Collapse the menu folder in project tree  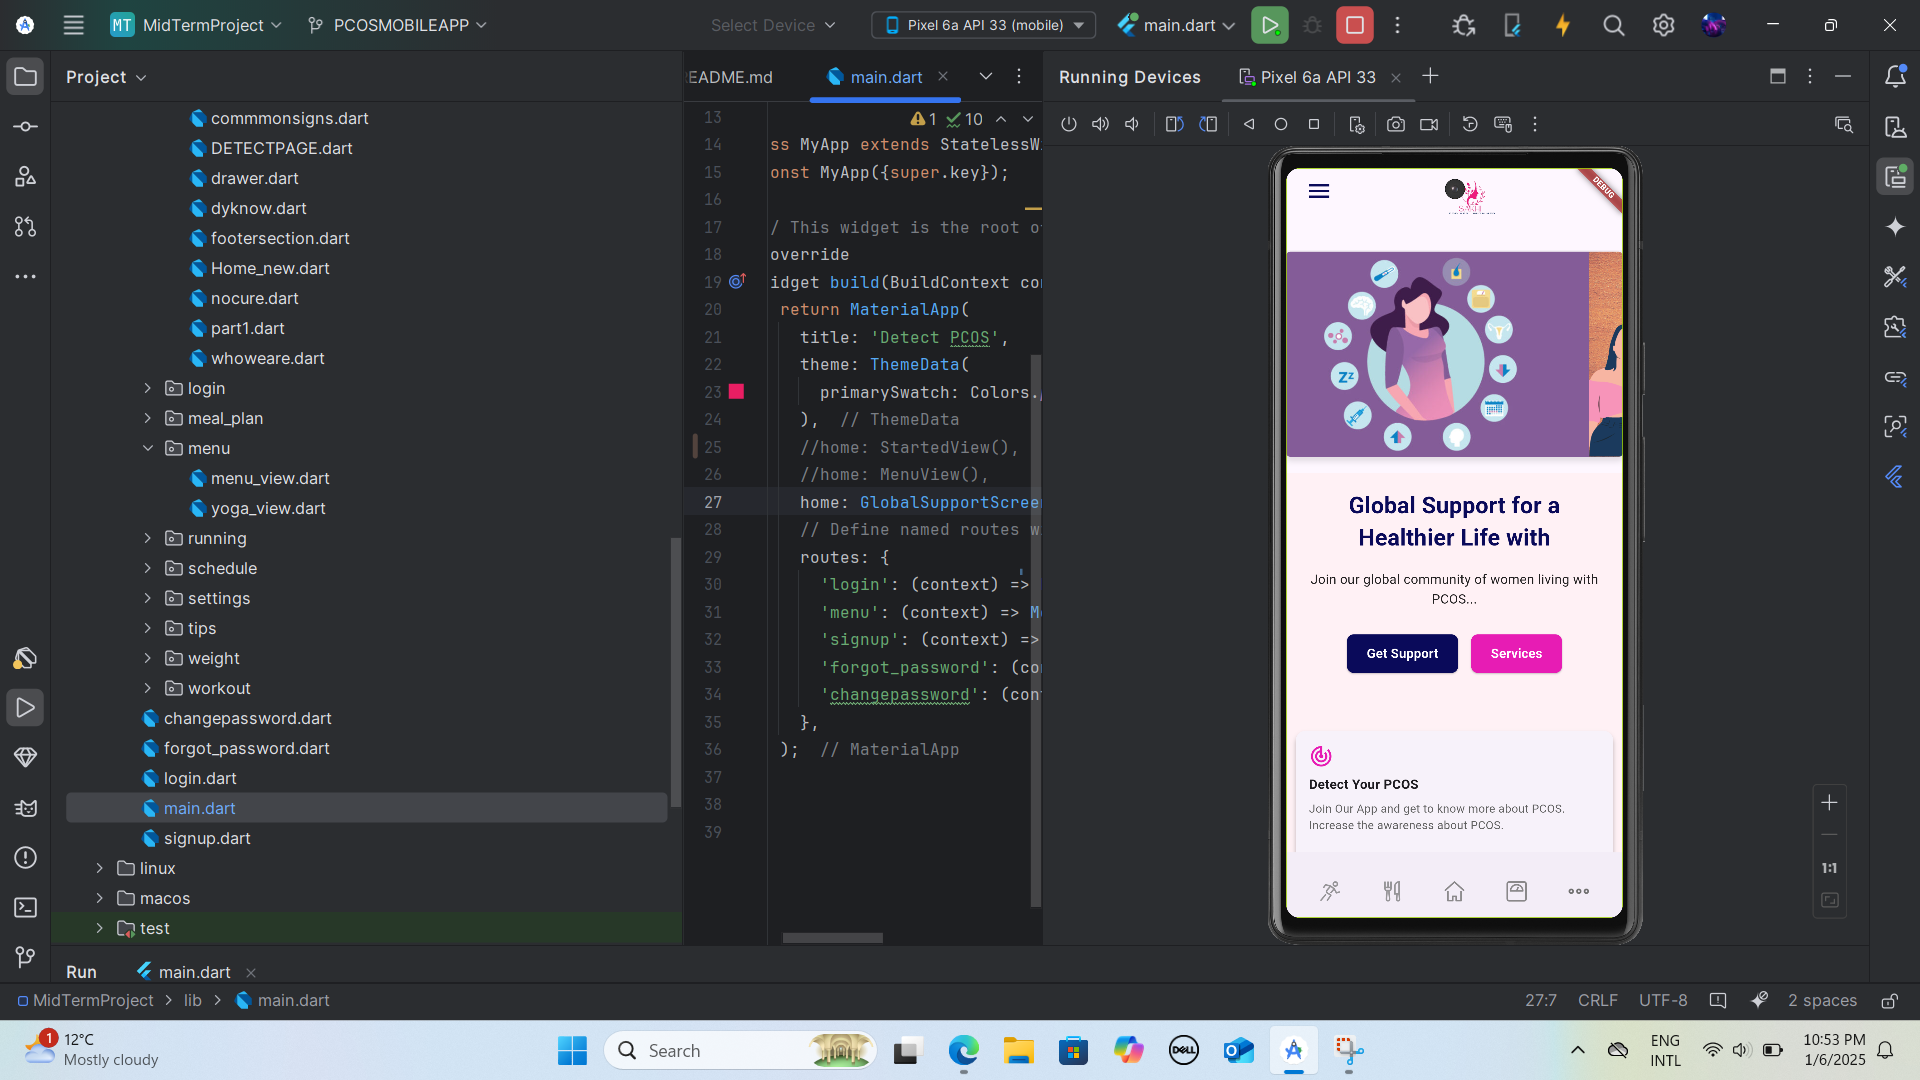(x=147, y=448)
